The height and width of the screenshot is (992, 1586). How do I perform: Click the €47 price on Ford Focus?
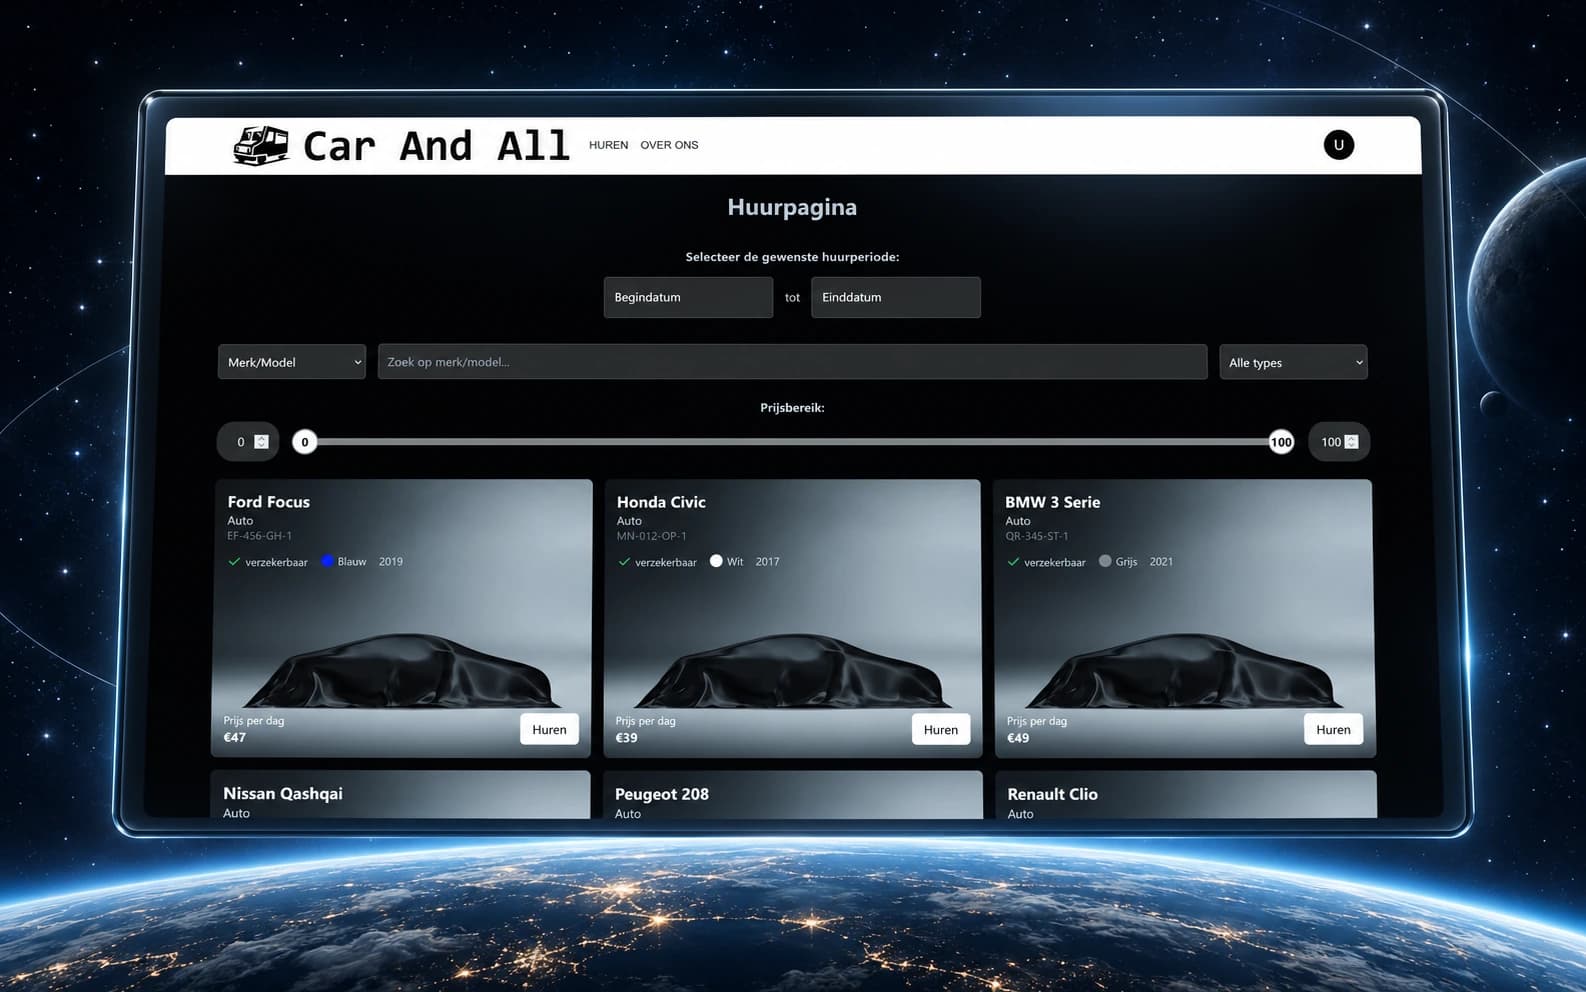click(234, 737)
